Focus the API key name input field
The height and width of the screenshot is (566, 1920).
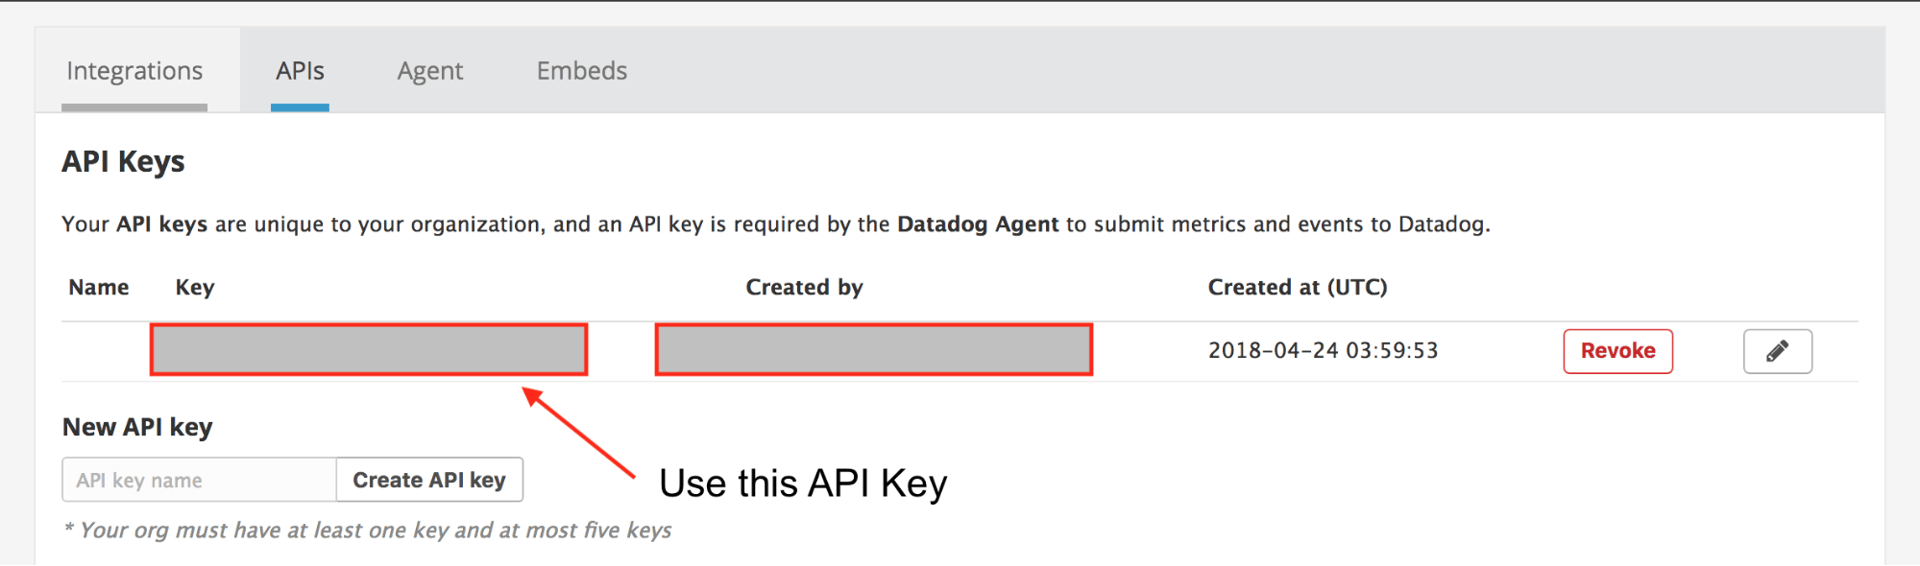coord(200,480)
